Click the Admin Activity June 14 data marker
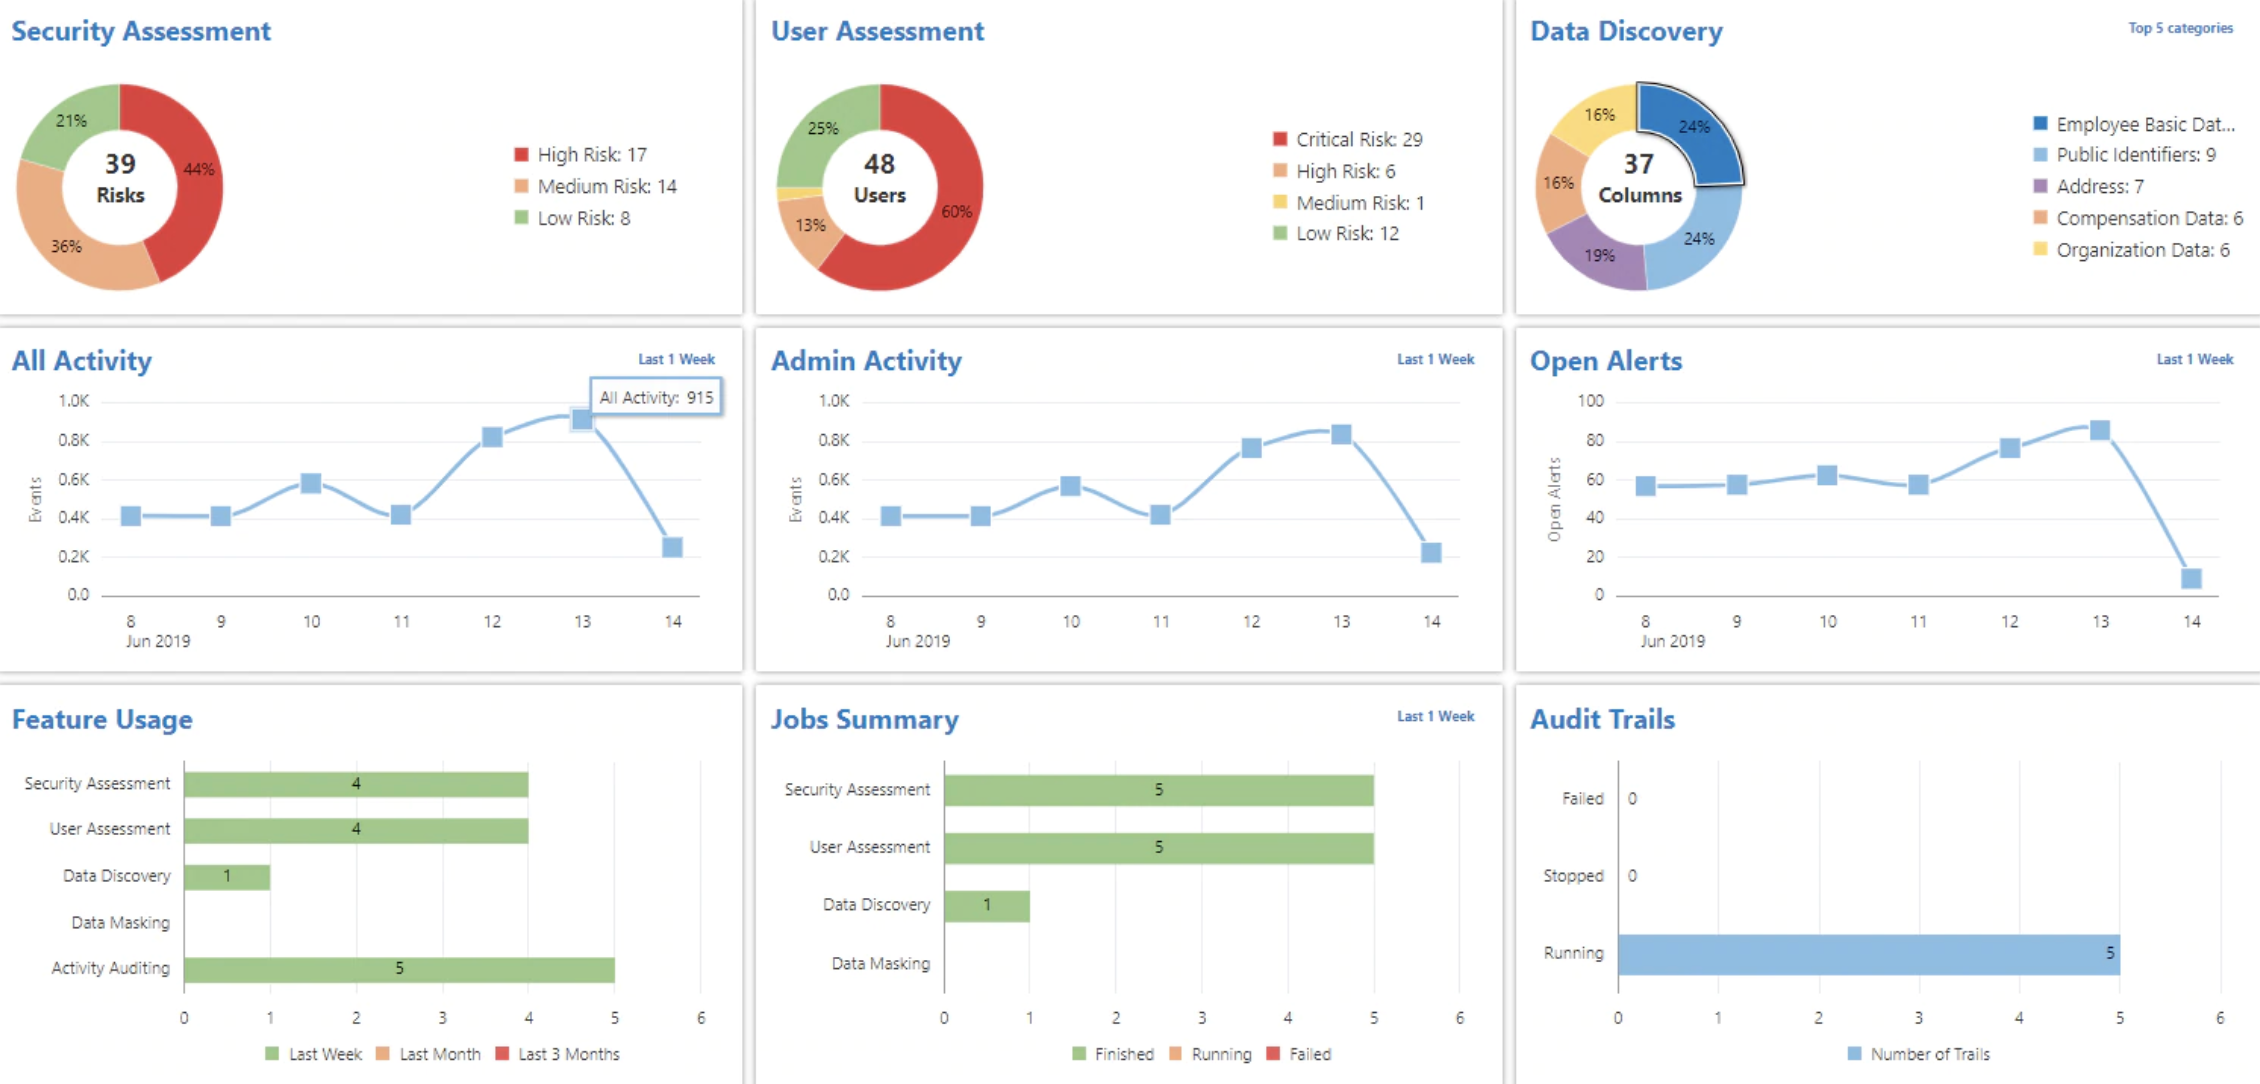This screenshot has height=1084, width=2260. pos(1431,553)
